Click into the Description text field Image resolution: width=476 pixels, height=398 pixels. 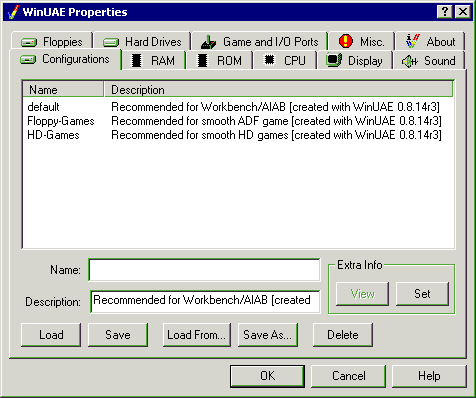(x=205, y=301)
